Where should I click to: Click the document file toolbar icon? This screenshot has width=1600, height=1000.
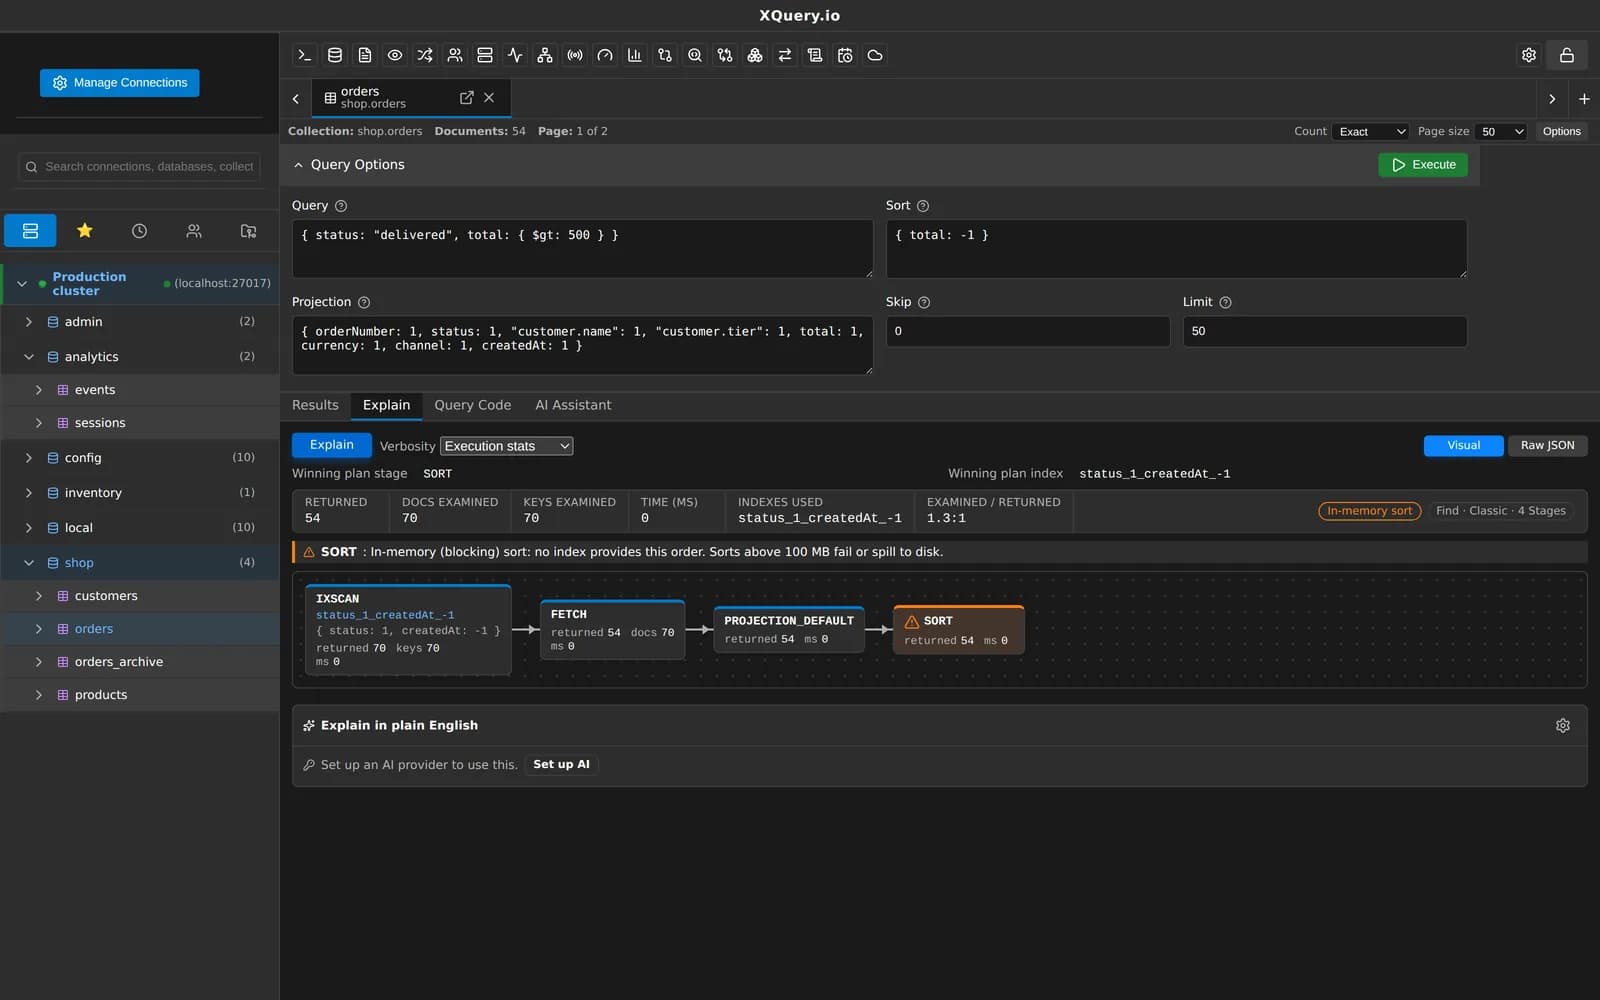point(365,55)
